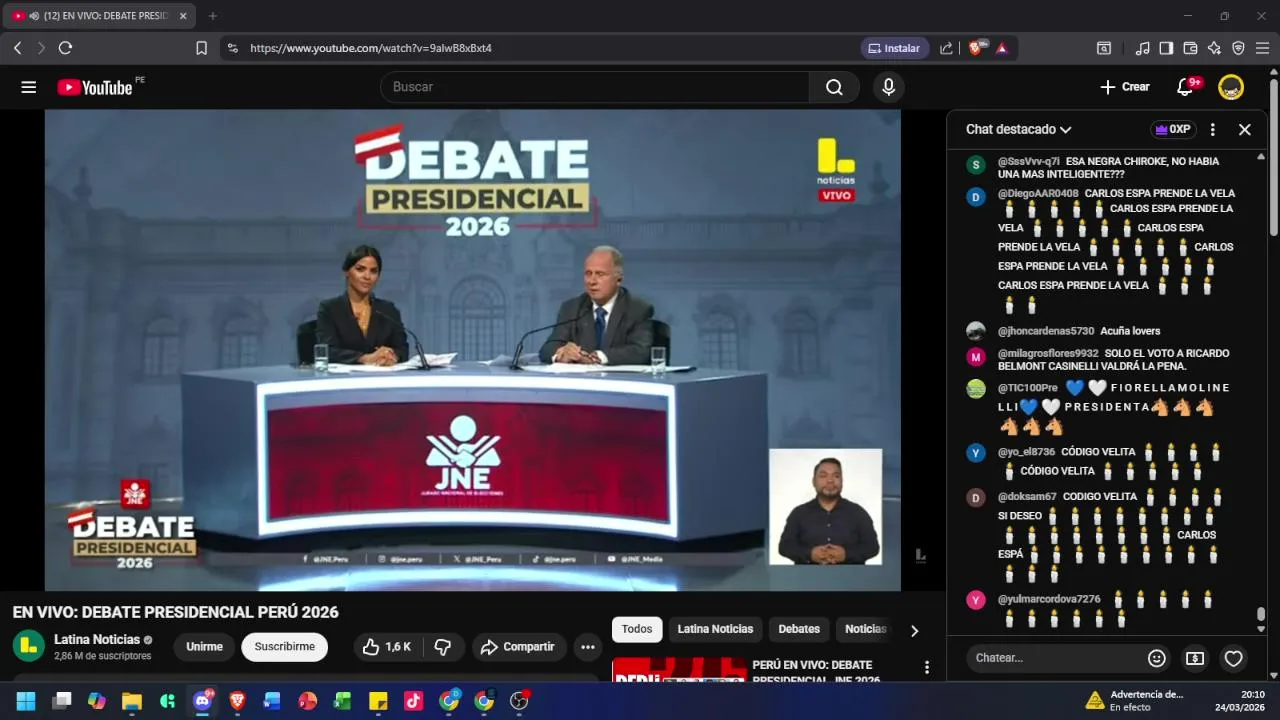Open the Brave VPN shield icon
The image size is (1280, 720).
(1238, 48)
